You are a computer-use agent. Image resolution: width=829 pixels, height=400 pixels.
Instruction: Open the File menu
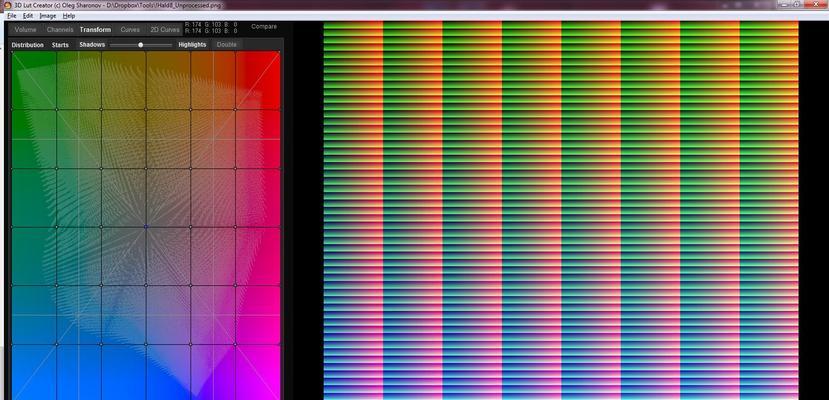12,16
